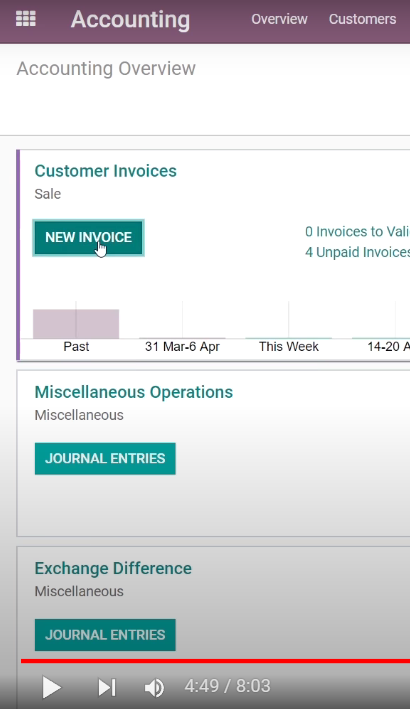The width and height of the screenshot is (410, 709).
Task: Select the This Week chart label
Action: pyautogui.click(x=288, y=346)
